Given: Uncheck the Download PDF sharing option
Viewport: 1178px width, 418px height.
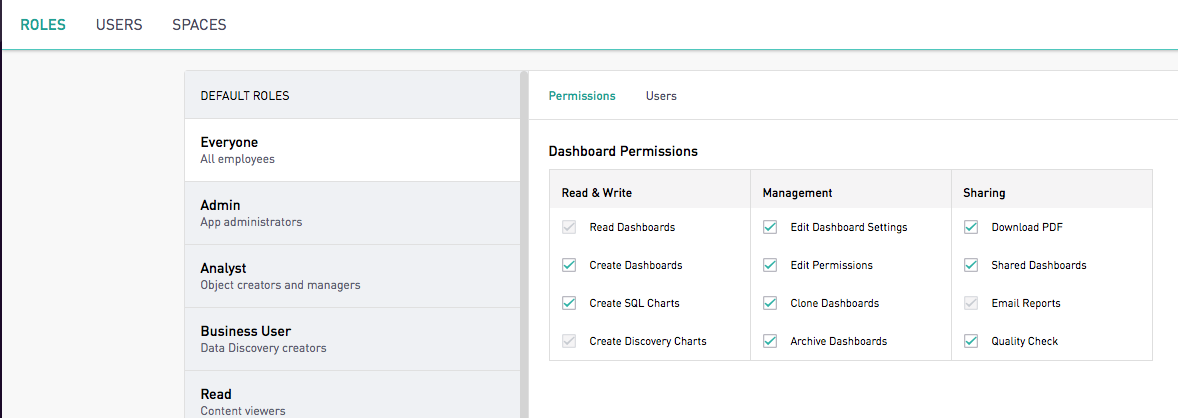Looking at the screenshot, I should click(x=971, y=227).
